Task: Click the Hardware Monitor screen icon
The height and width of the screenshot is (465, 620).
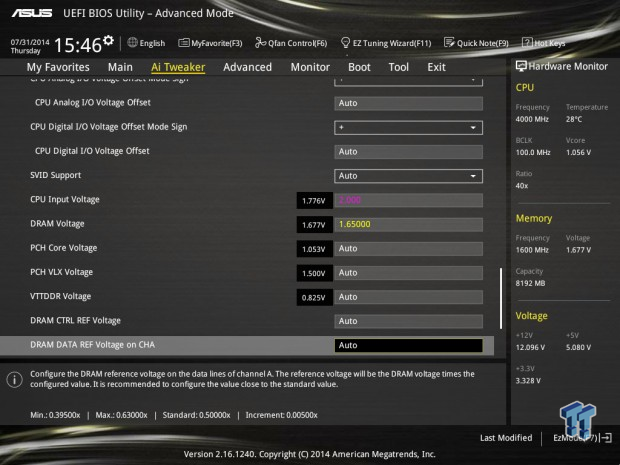Action: point(521,66)
